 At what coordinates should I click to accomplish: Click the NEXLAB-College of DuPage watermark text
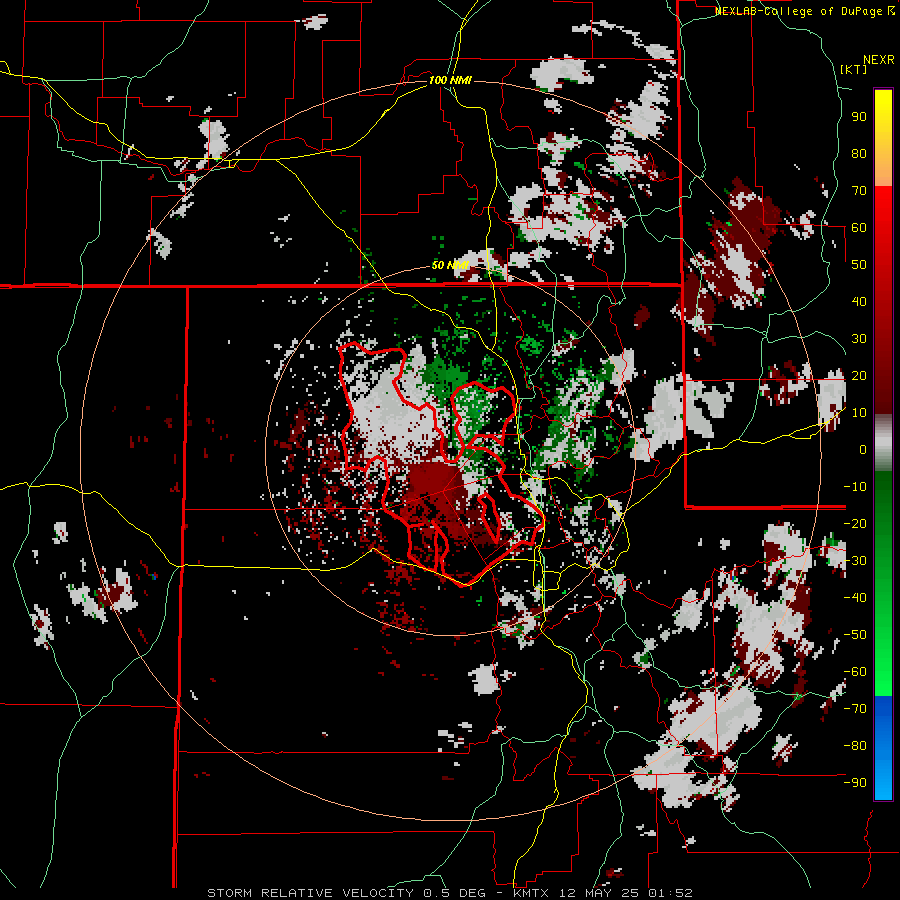804,11
